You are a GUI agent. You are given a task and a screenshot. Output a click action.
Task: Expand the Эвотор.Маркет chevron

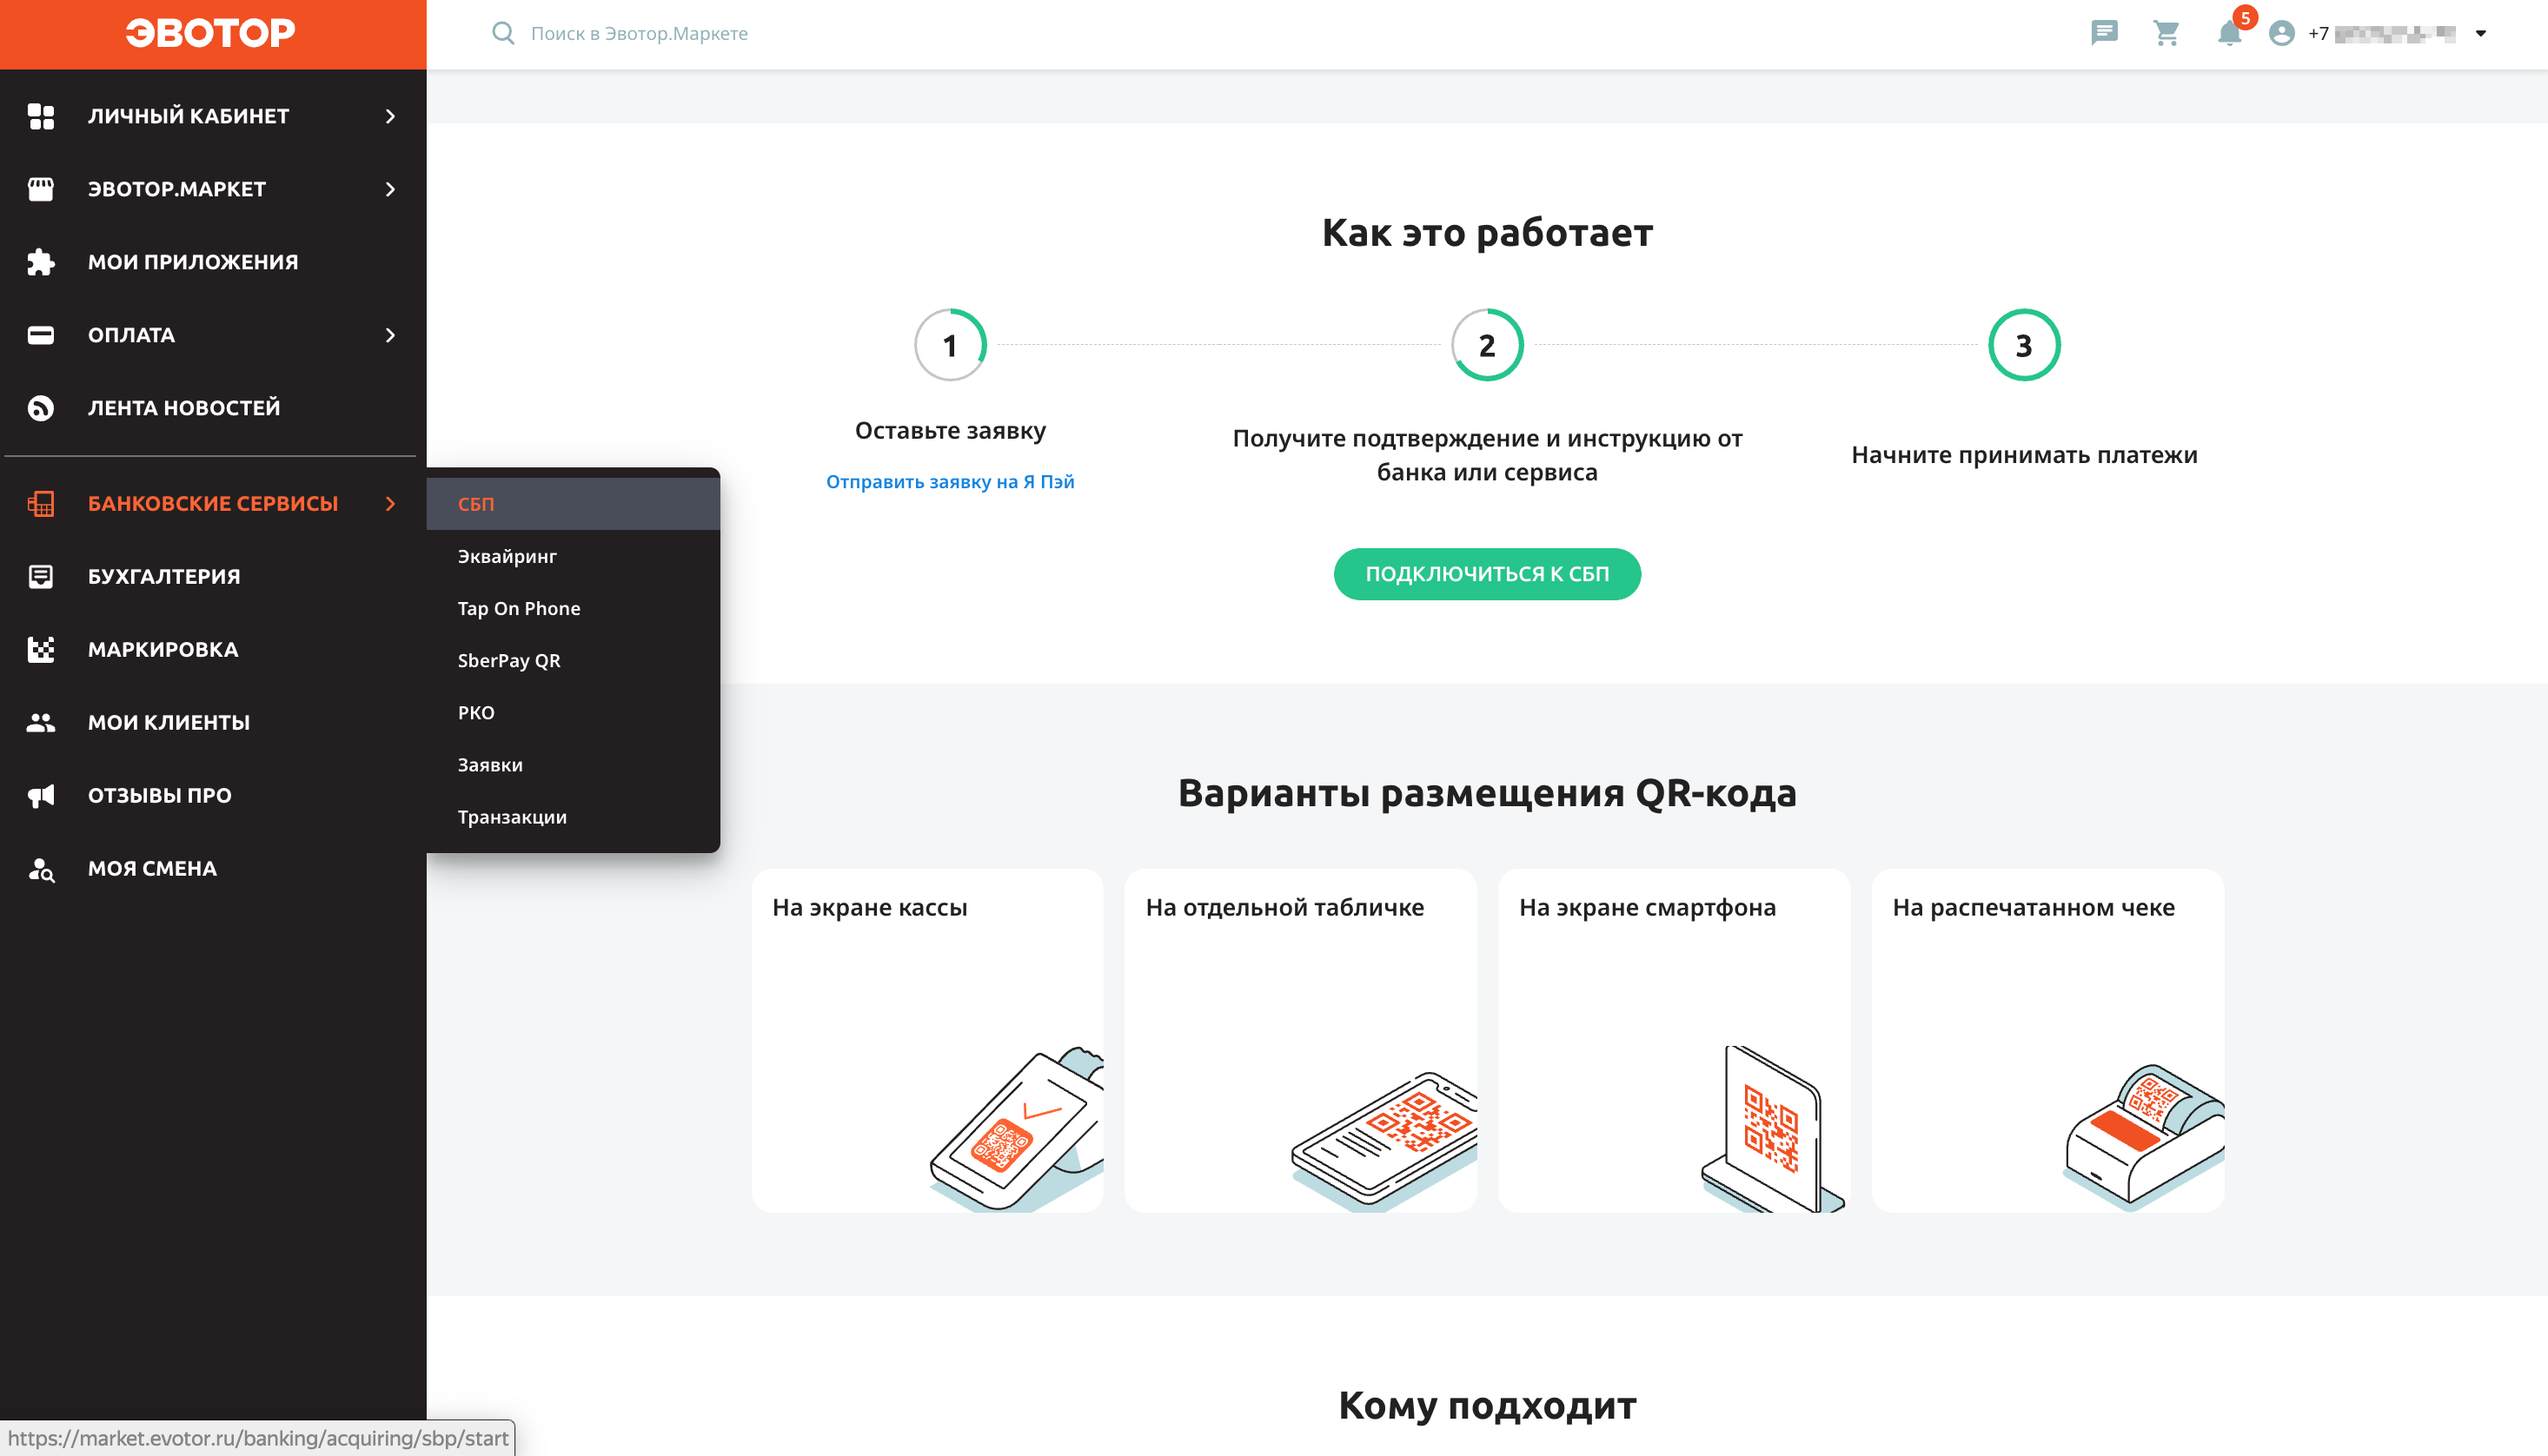(x=390, y=189)
